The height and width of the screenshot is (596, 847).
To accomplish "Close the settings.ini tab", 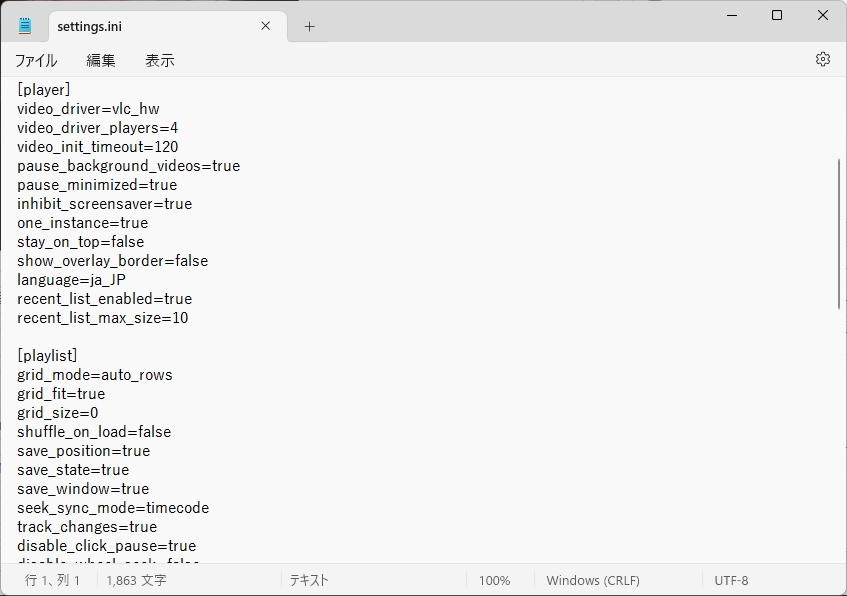I will click(x=266, y=26).
